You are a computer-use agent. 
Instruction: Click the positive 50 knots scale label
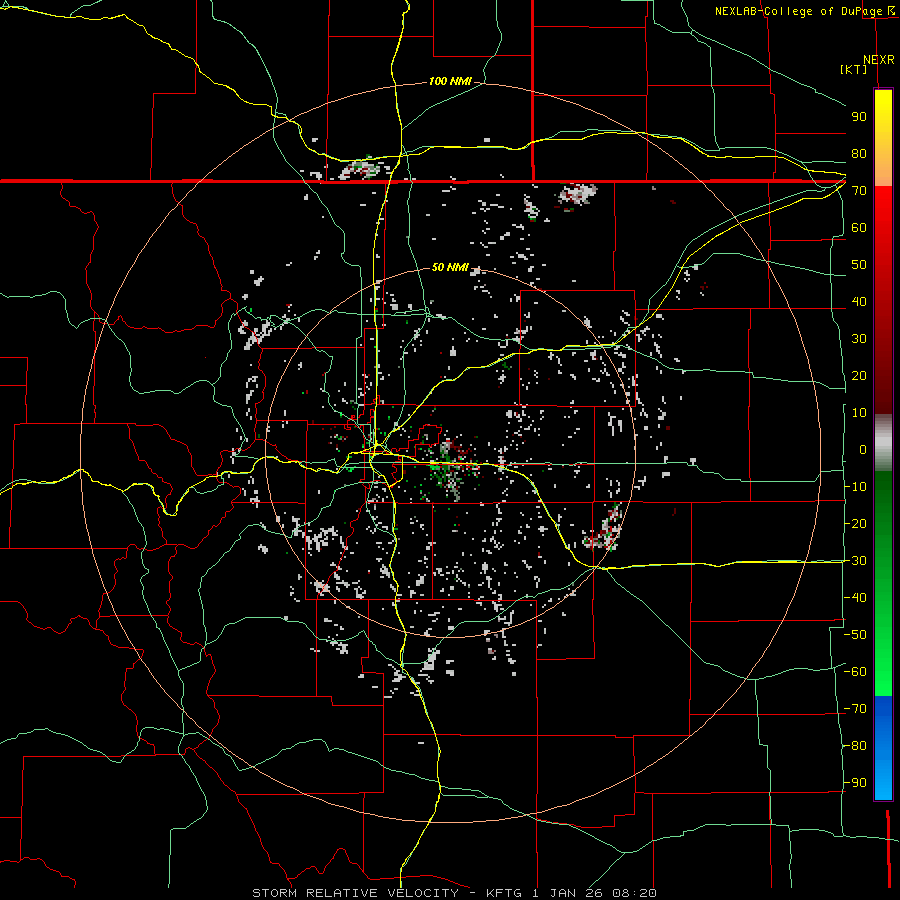[x=859, y=265]
